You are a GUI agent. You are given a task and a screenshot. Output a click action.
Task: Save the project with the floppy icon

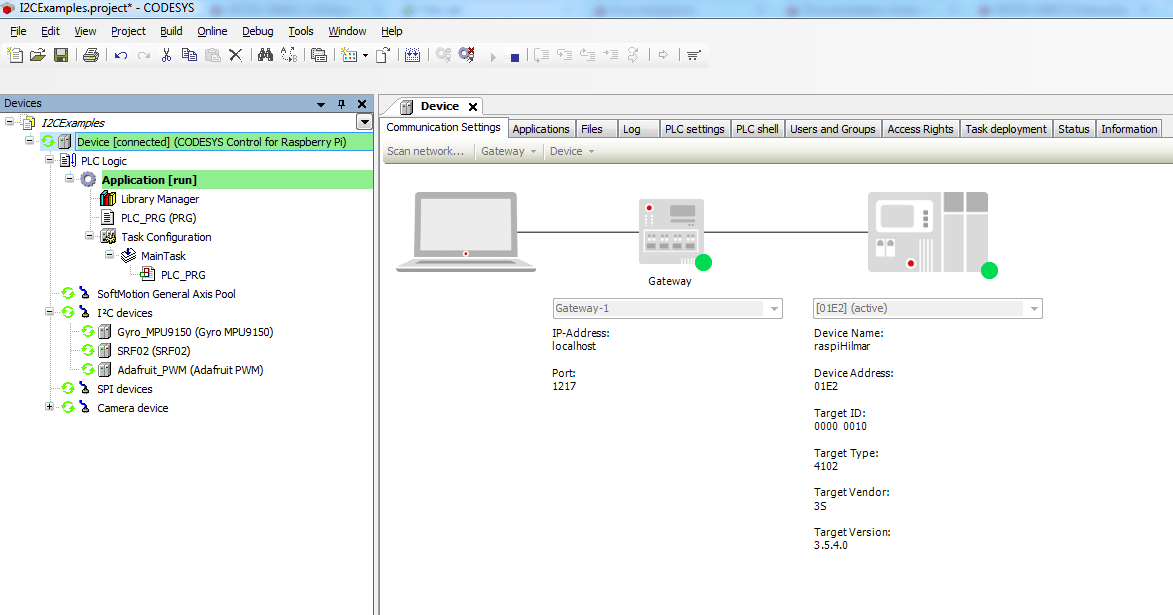point(61,55)
